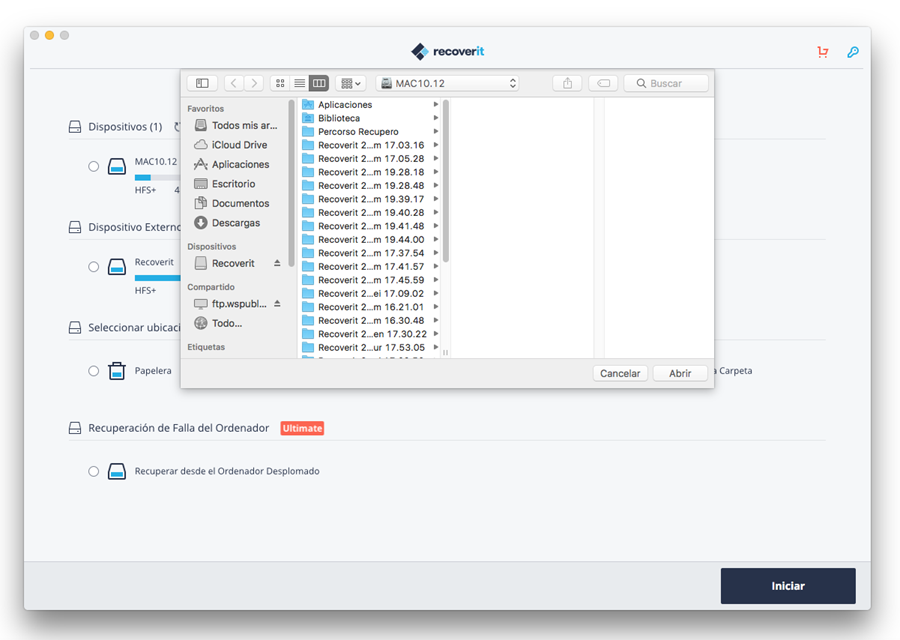Screen dimensions: 900x640
Task: Select the Biblioteca folder
Action: [x=368, y=118]
